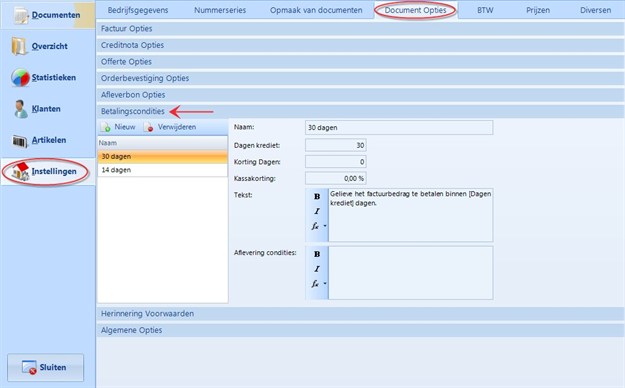
Task: Select the 14 dagen list row
Action: [162, 170]
